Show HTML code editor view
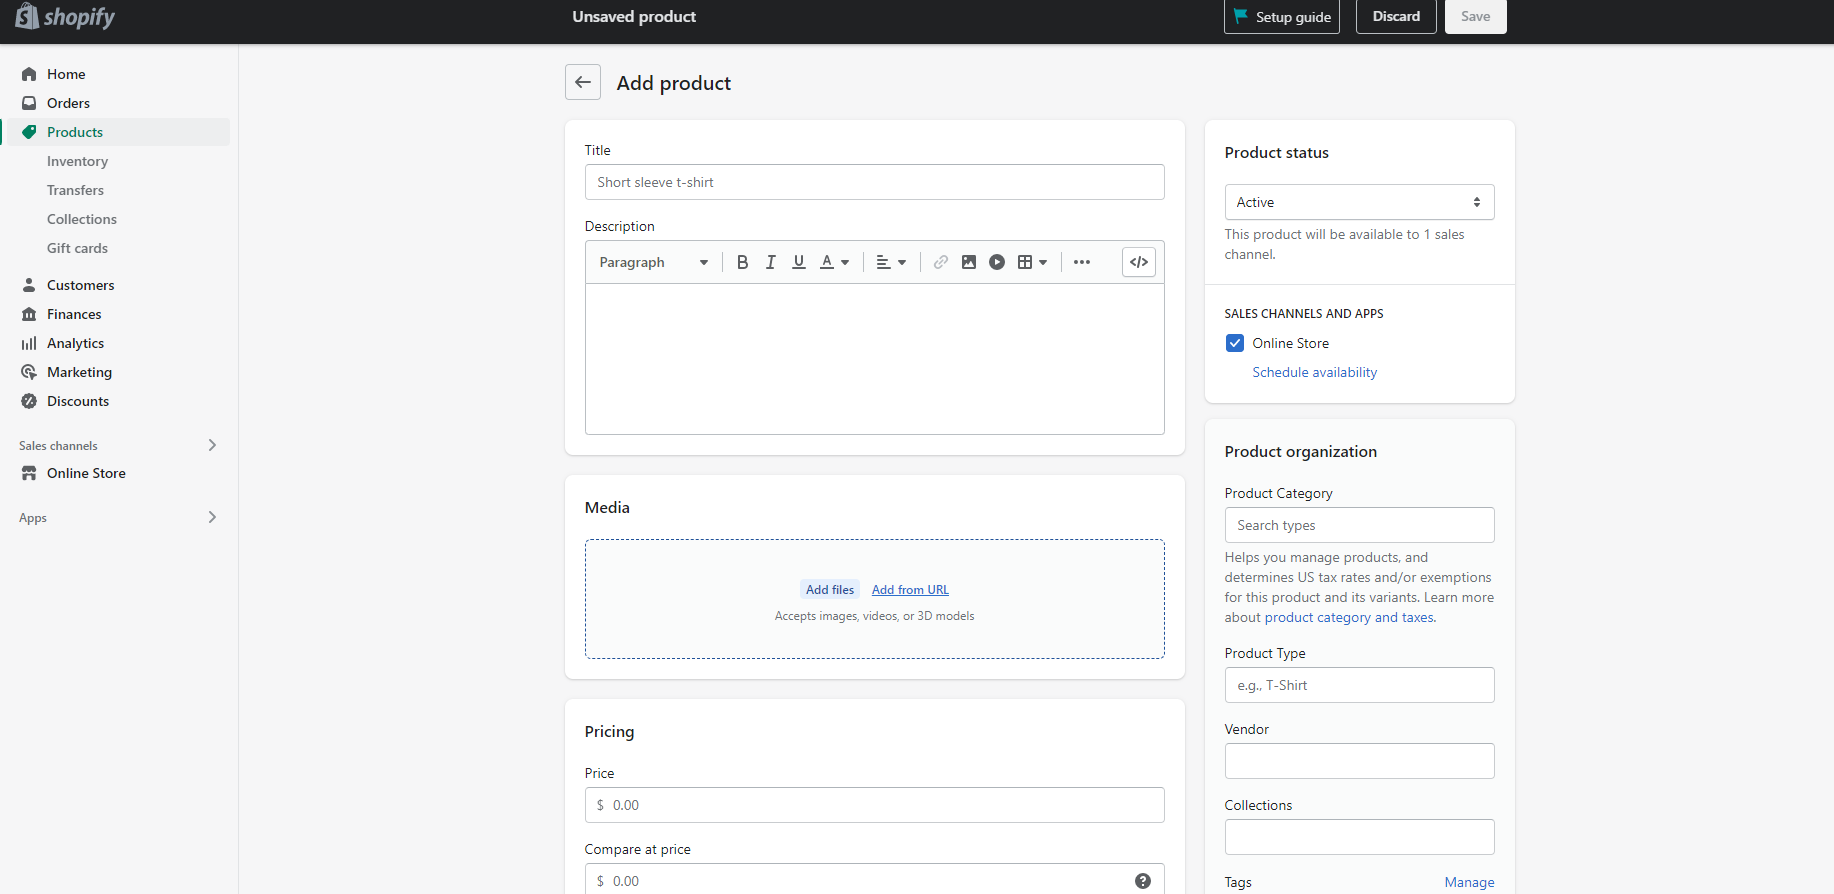The image size is (1834, 894). (1138, 262)
